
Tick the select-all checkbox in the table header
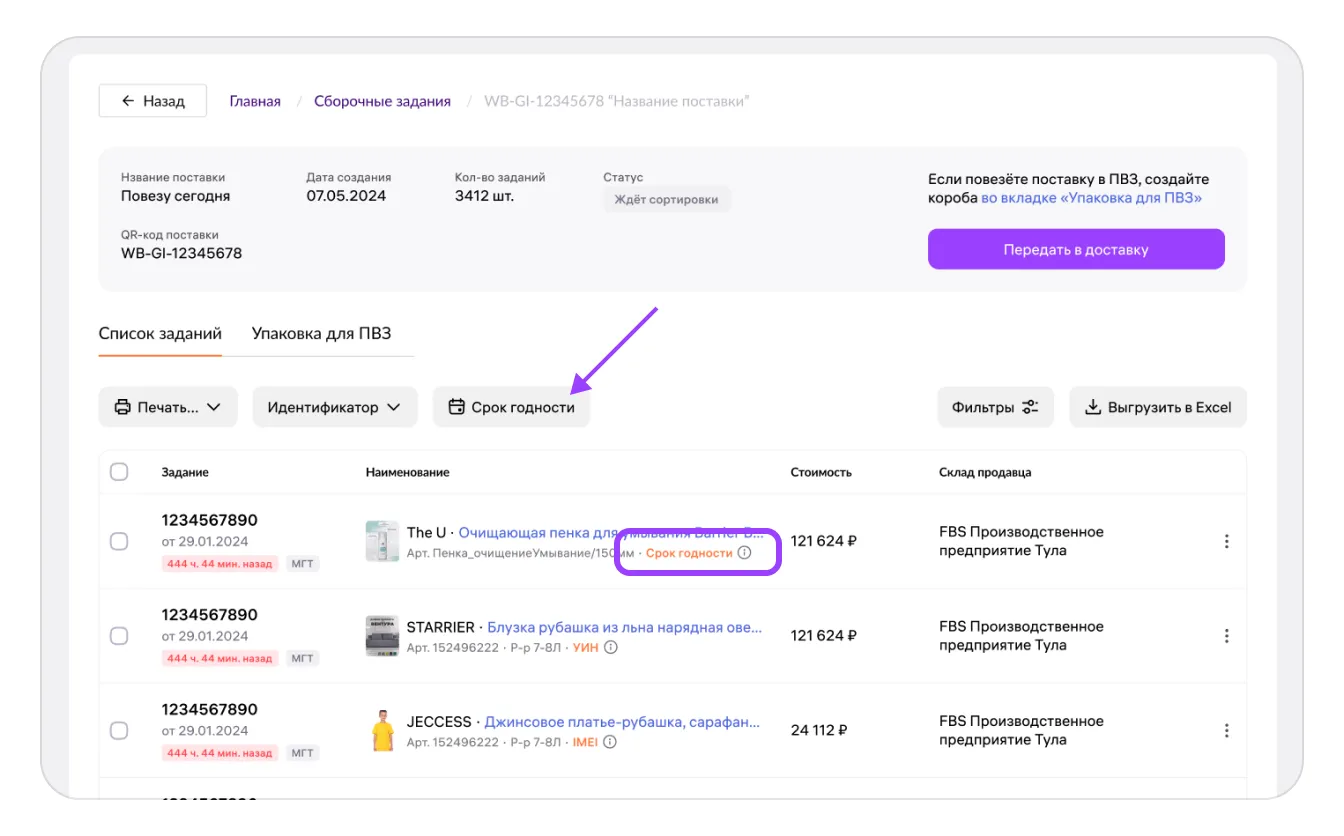[119, 472]
